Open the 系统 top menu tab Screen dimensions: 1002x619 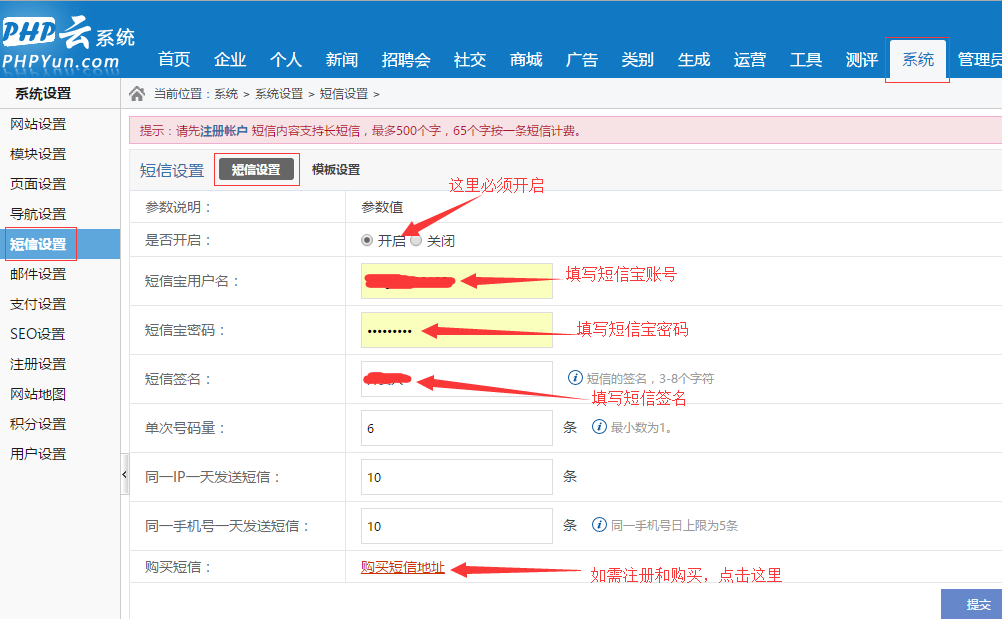coord(917,60)
